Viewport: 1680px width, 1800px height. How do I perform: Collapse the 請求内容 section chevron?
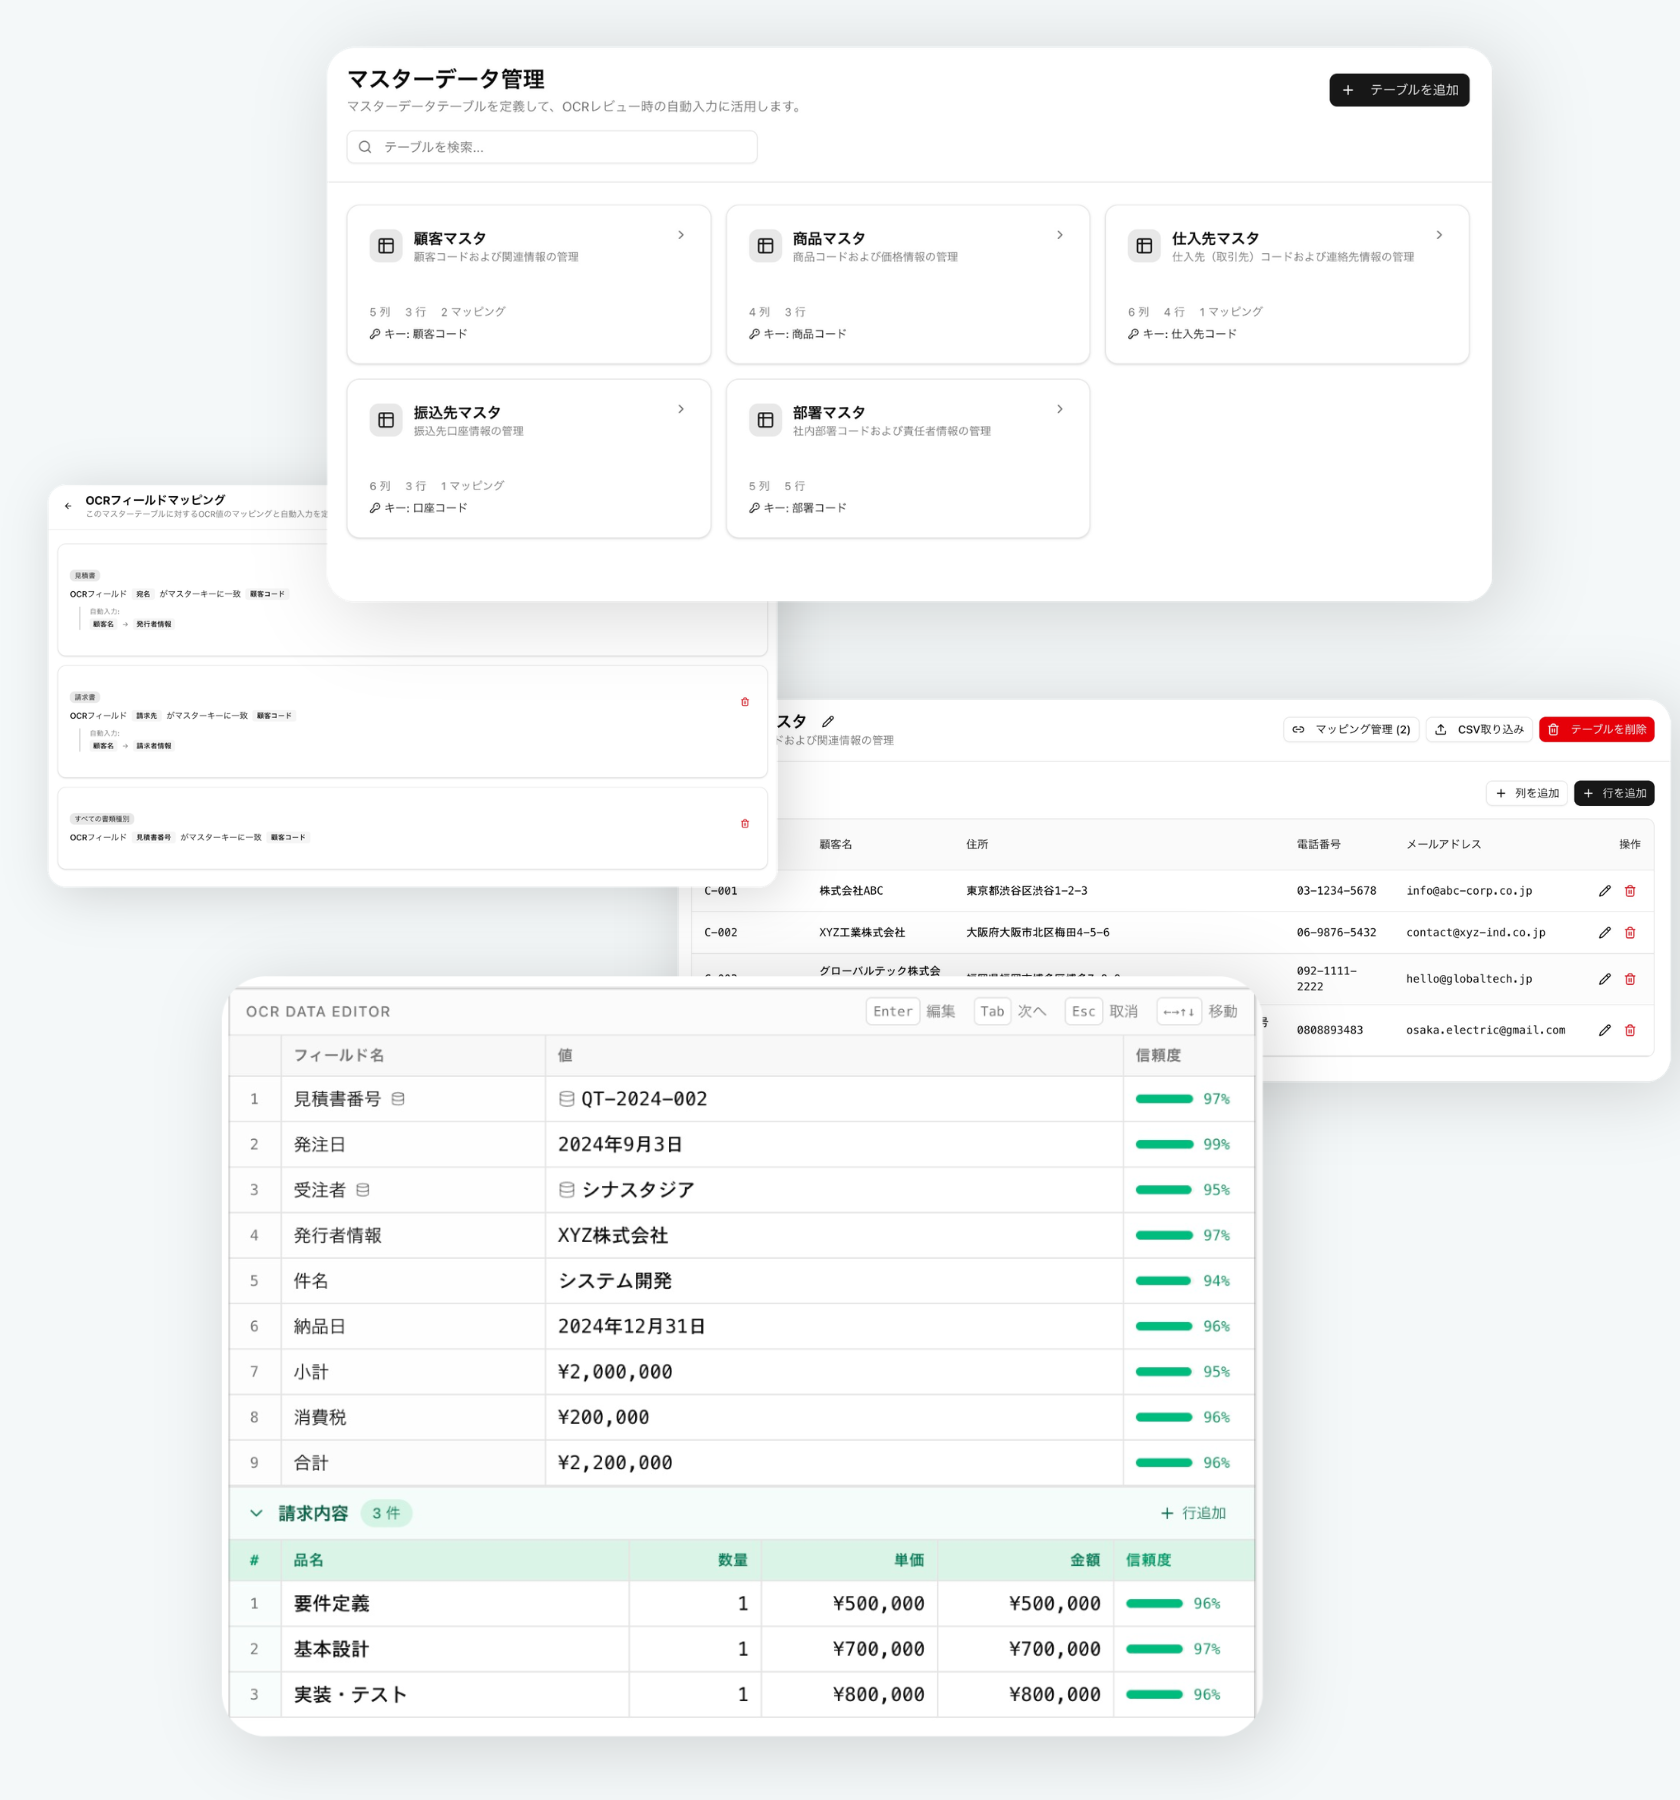[256, 1513]
